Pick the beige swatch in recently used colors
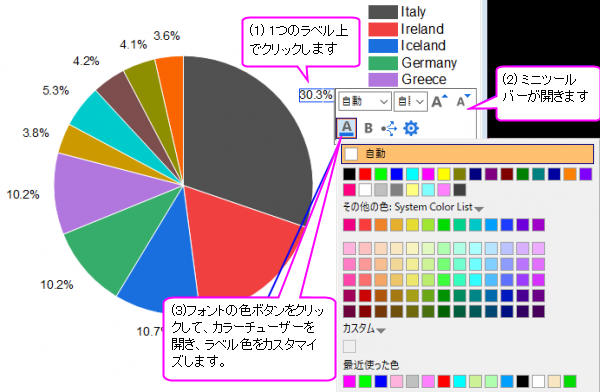Viewport: 600px width, 392px height. (x=554, y=381)
